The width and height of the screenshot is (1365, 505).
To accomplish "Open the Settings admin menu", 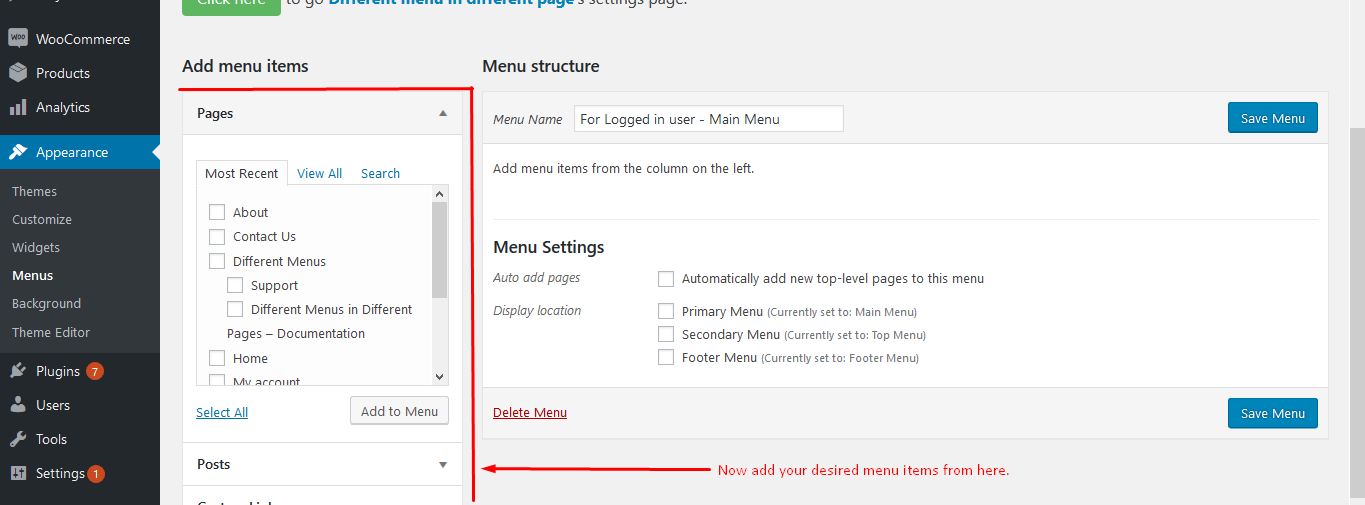I will [x=80, y=473].
